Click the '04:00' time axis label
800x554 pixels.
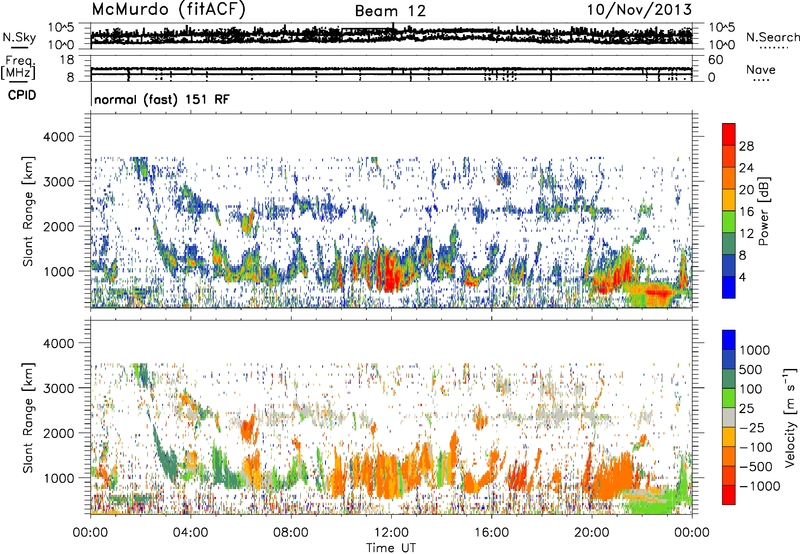(190, 532)
